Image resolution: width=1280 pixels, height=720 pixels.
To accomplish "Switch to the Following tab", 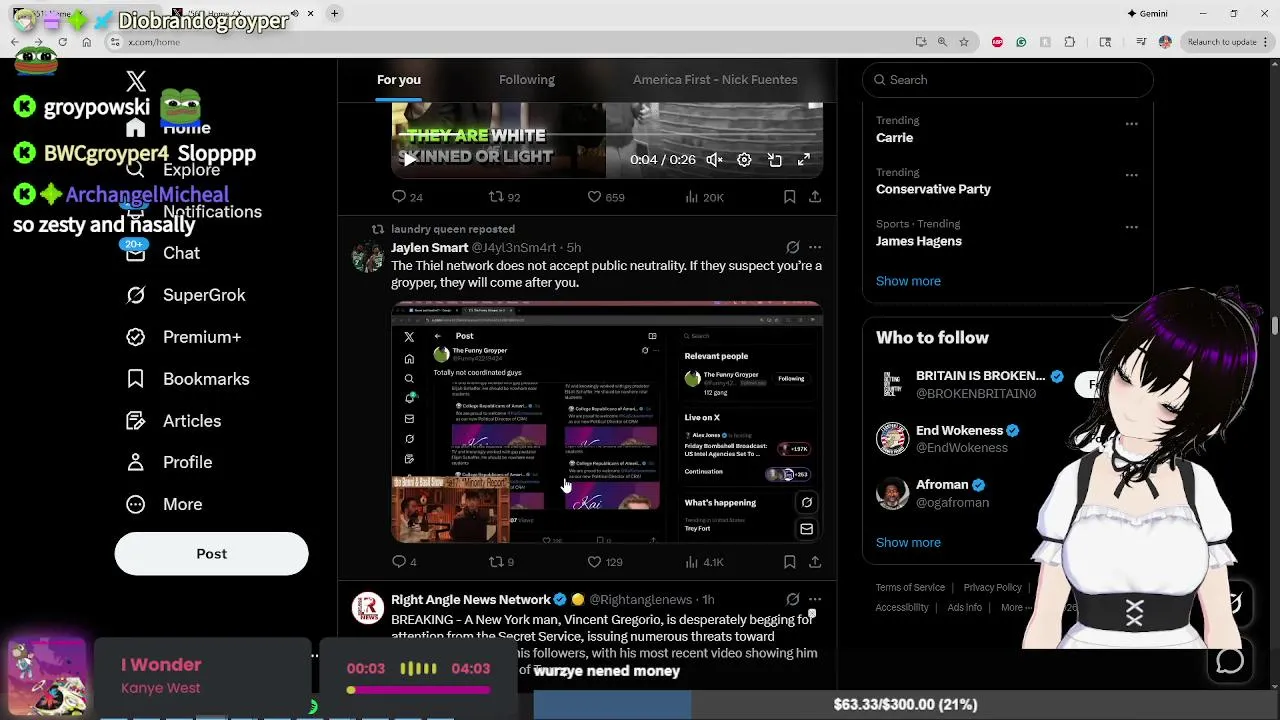I will pos(526,80).
